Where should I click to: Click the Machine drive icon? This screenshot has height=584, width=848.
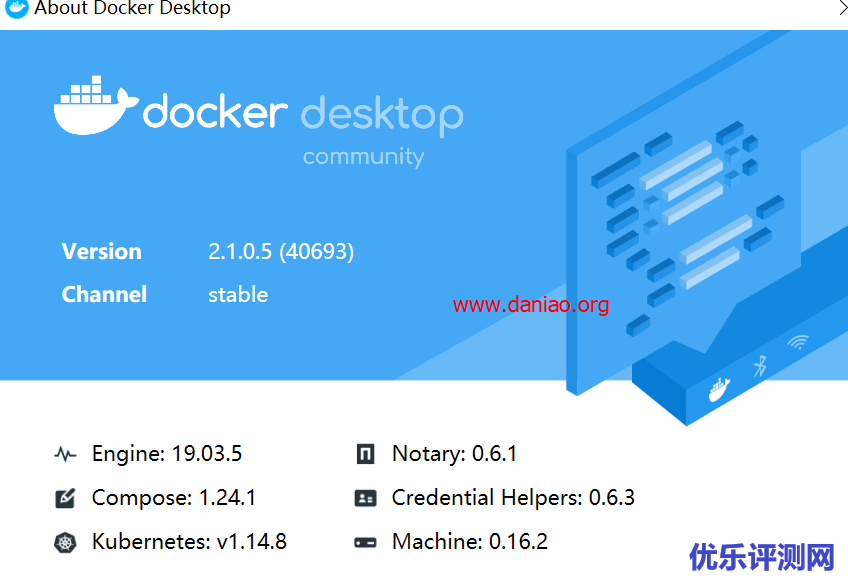point(366,542)
